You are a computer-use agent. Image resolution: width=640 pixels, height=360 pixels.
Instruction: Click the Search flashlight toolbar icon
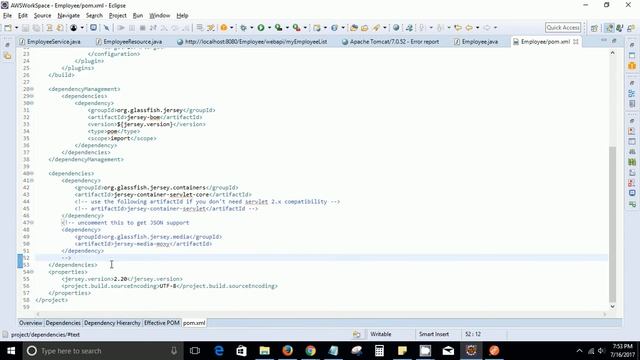click(x=376, y=28)
